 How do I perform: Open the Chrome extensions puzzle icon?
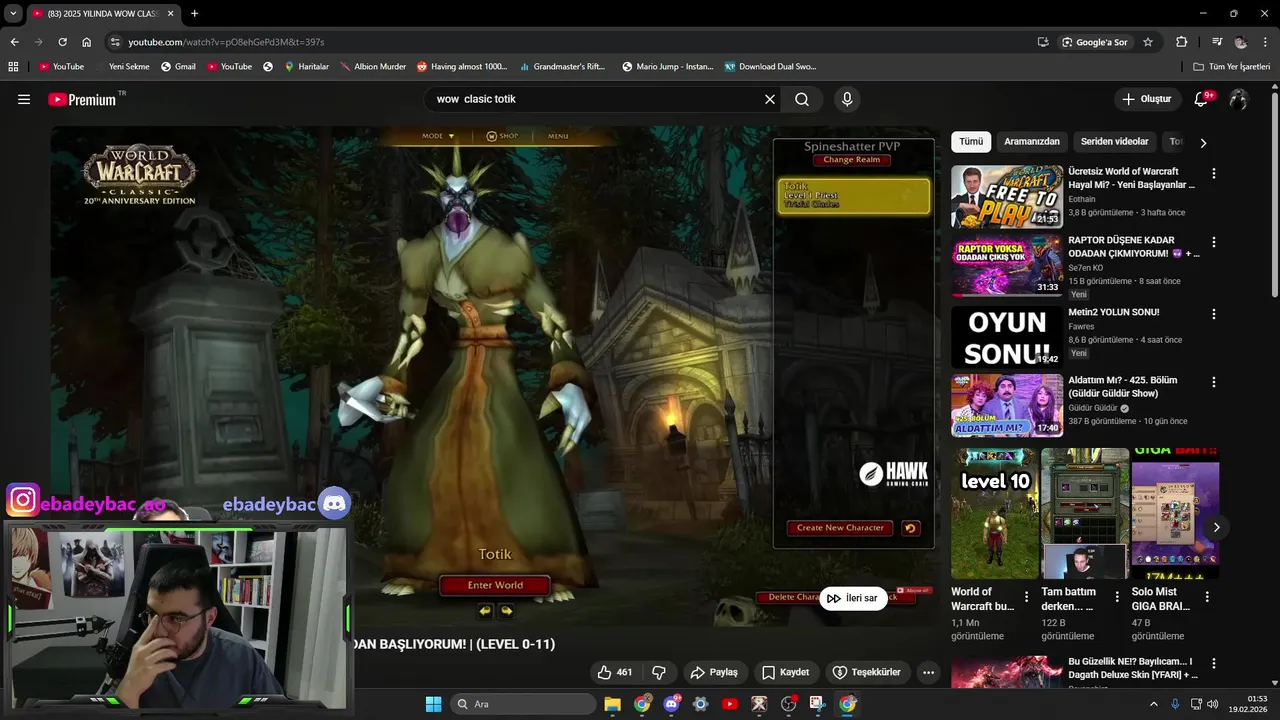click(1182, 42)
